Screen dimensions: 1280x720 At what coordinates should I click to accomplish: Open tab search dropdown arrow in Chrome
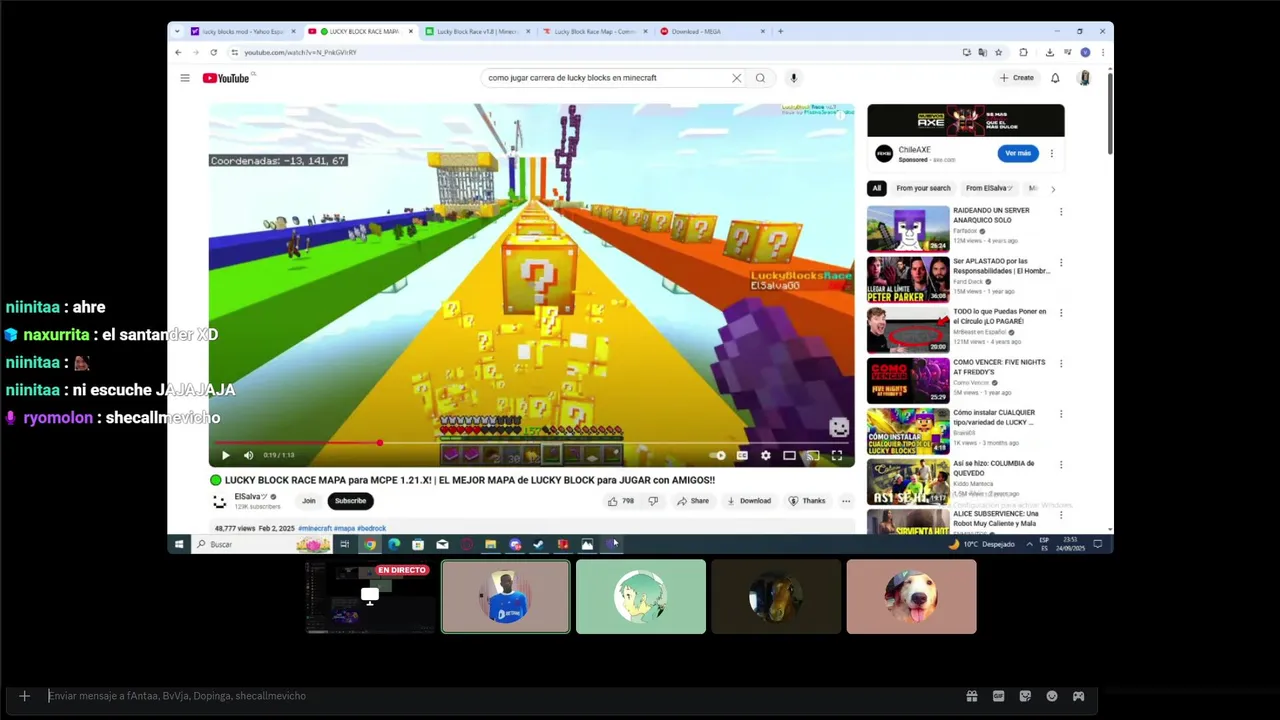(x=177, y=31)
